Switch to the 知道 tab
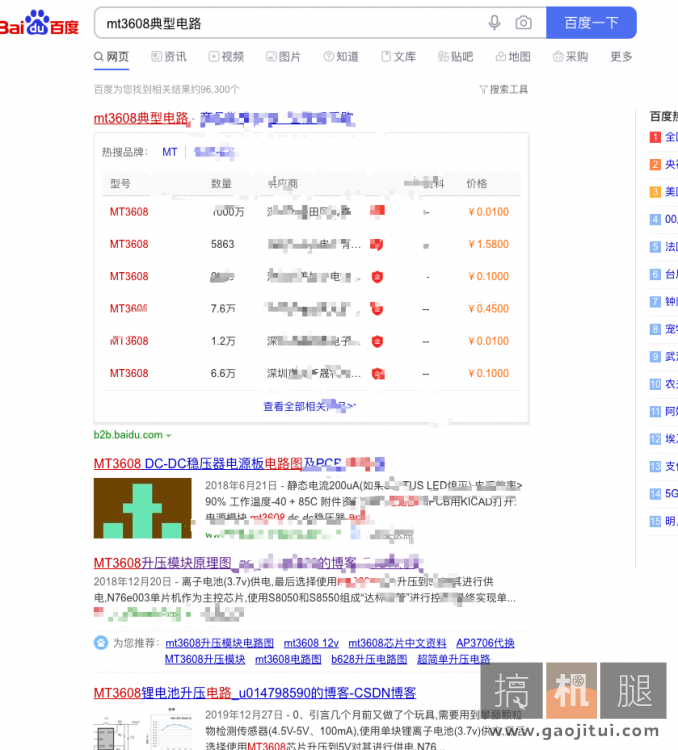Screen dimensions: 678x750 (341, 57)
